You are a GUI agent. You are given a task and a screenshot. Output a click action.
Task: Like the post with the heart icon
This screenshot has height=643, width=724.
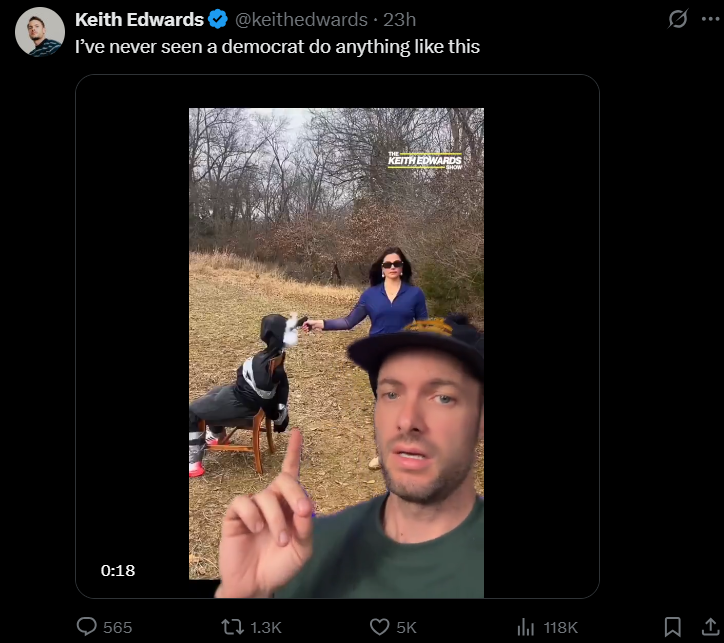coord(380,627)
